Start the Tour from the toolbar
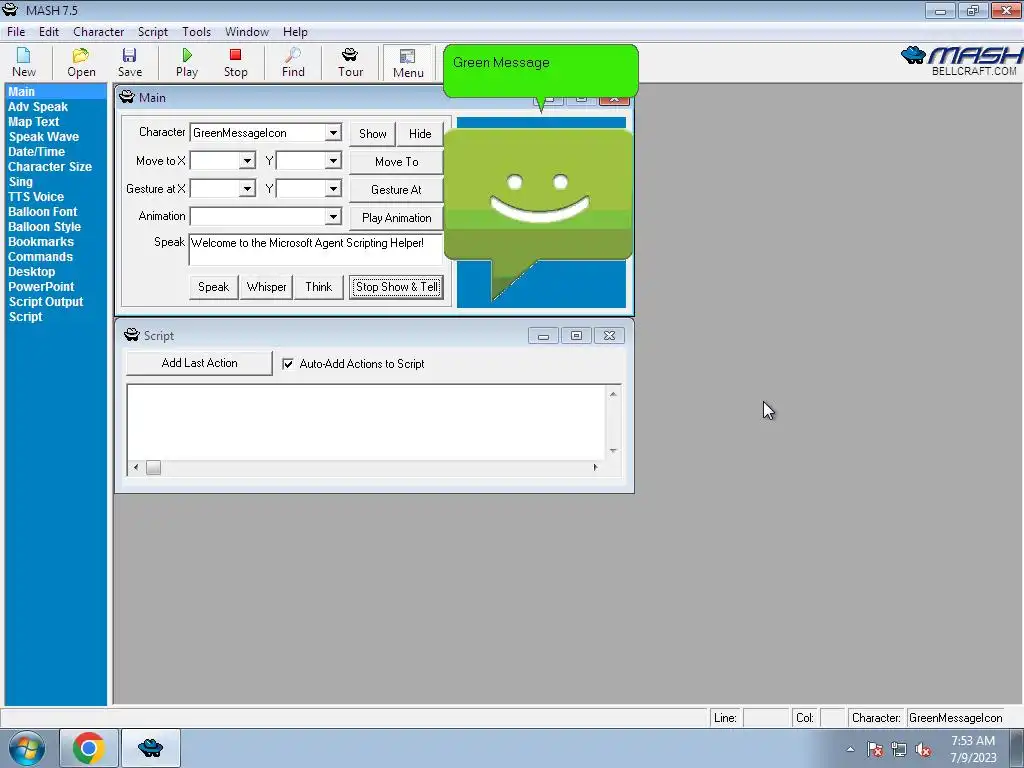Viewport: 1024px width, 768px height. 350,63
